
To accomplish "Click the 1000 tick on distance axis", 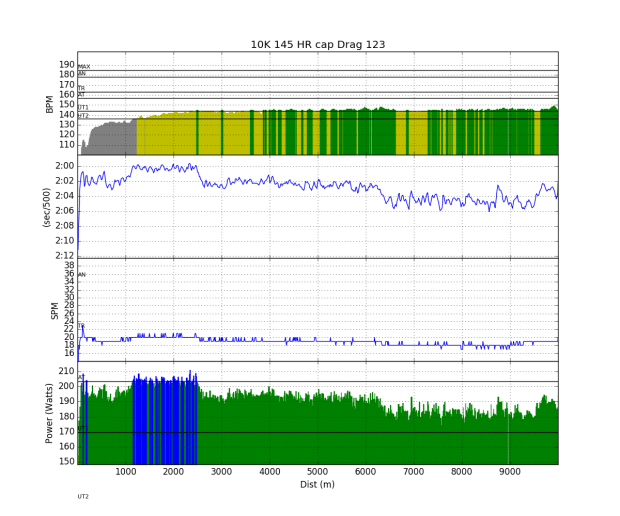I will 125,472.
